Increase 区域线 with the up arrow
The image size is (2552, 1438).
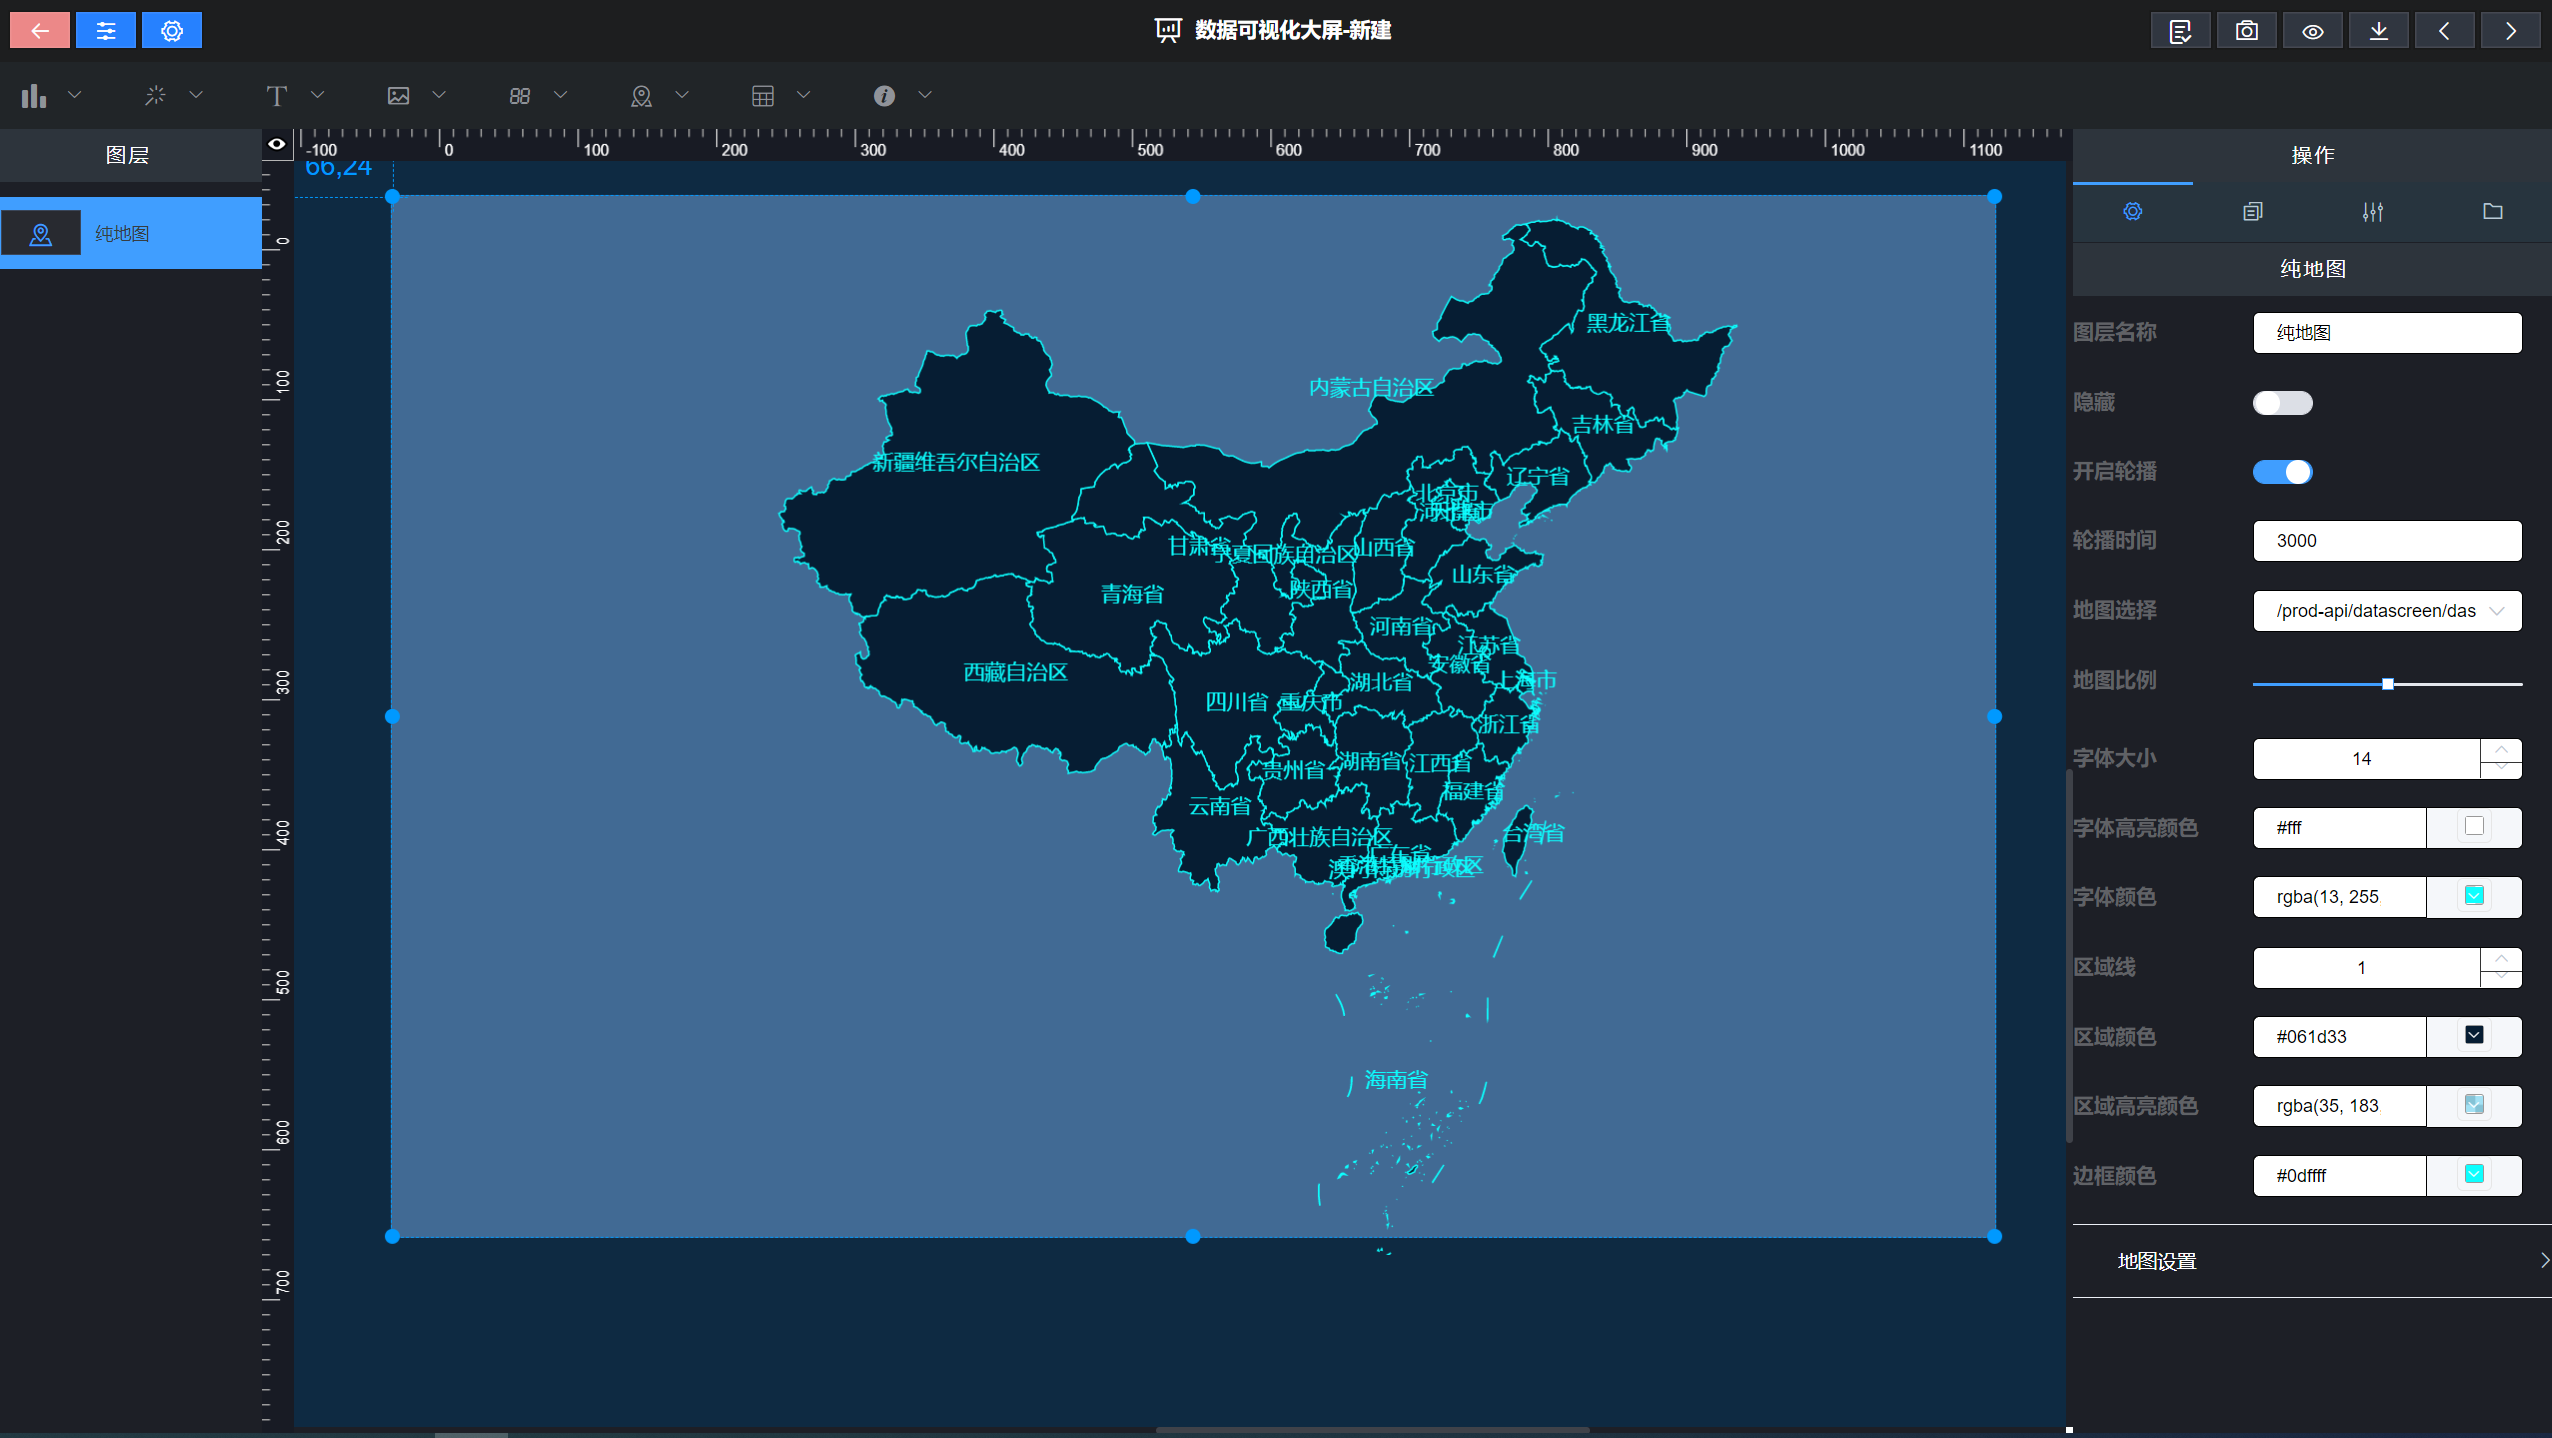[2501, 958]
